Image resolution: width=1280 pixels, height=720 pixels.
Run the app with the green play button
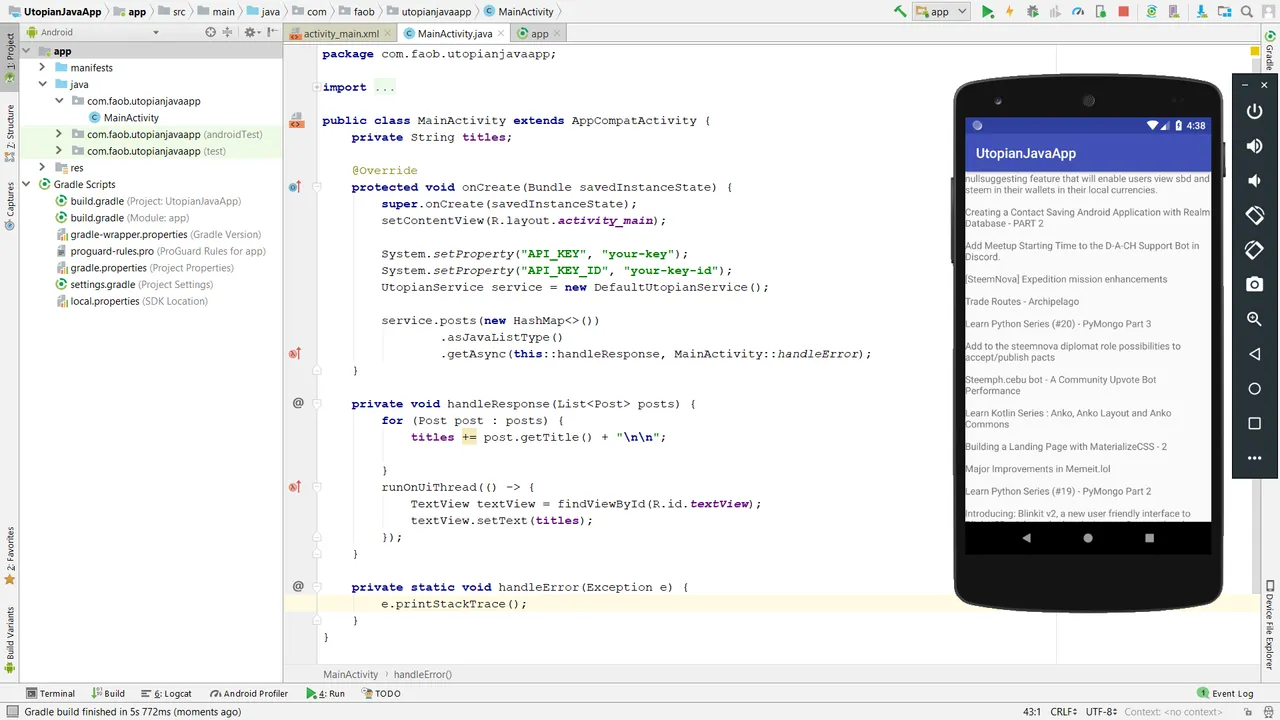(x=988, y=11)
